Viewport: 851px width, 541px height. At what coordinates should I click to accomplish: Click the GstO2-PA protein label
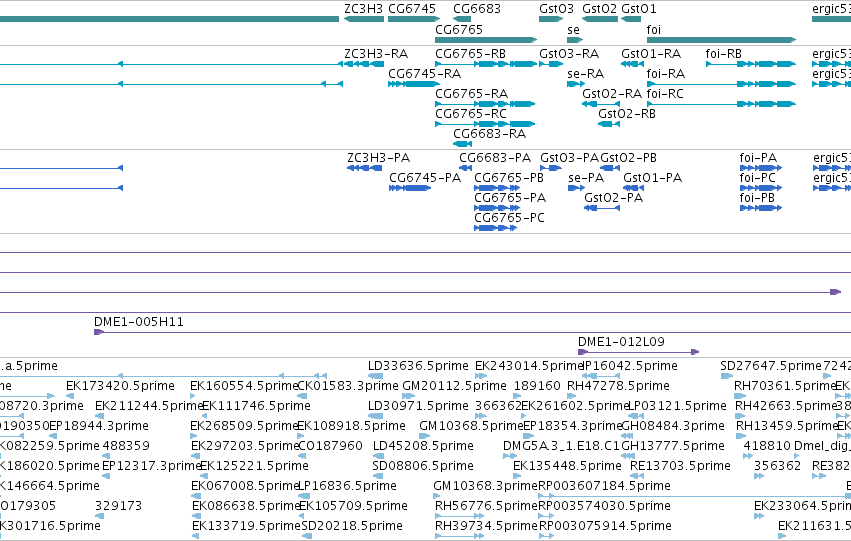(613, 198)
